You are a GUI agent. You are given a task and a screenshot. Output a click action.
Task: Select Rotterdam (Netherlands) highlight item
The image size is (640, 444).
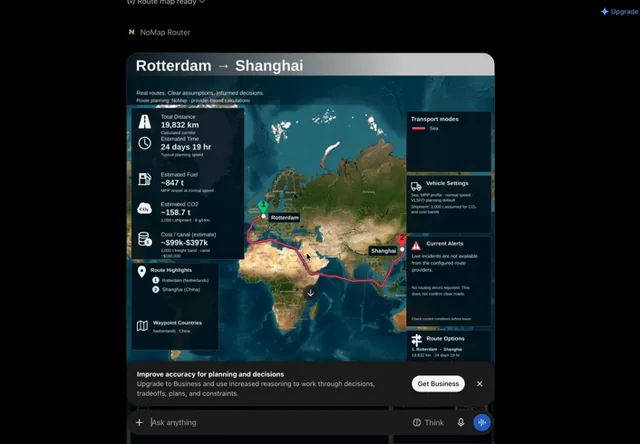point(180,280)
